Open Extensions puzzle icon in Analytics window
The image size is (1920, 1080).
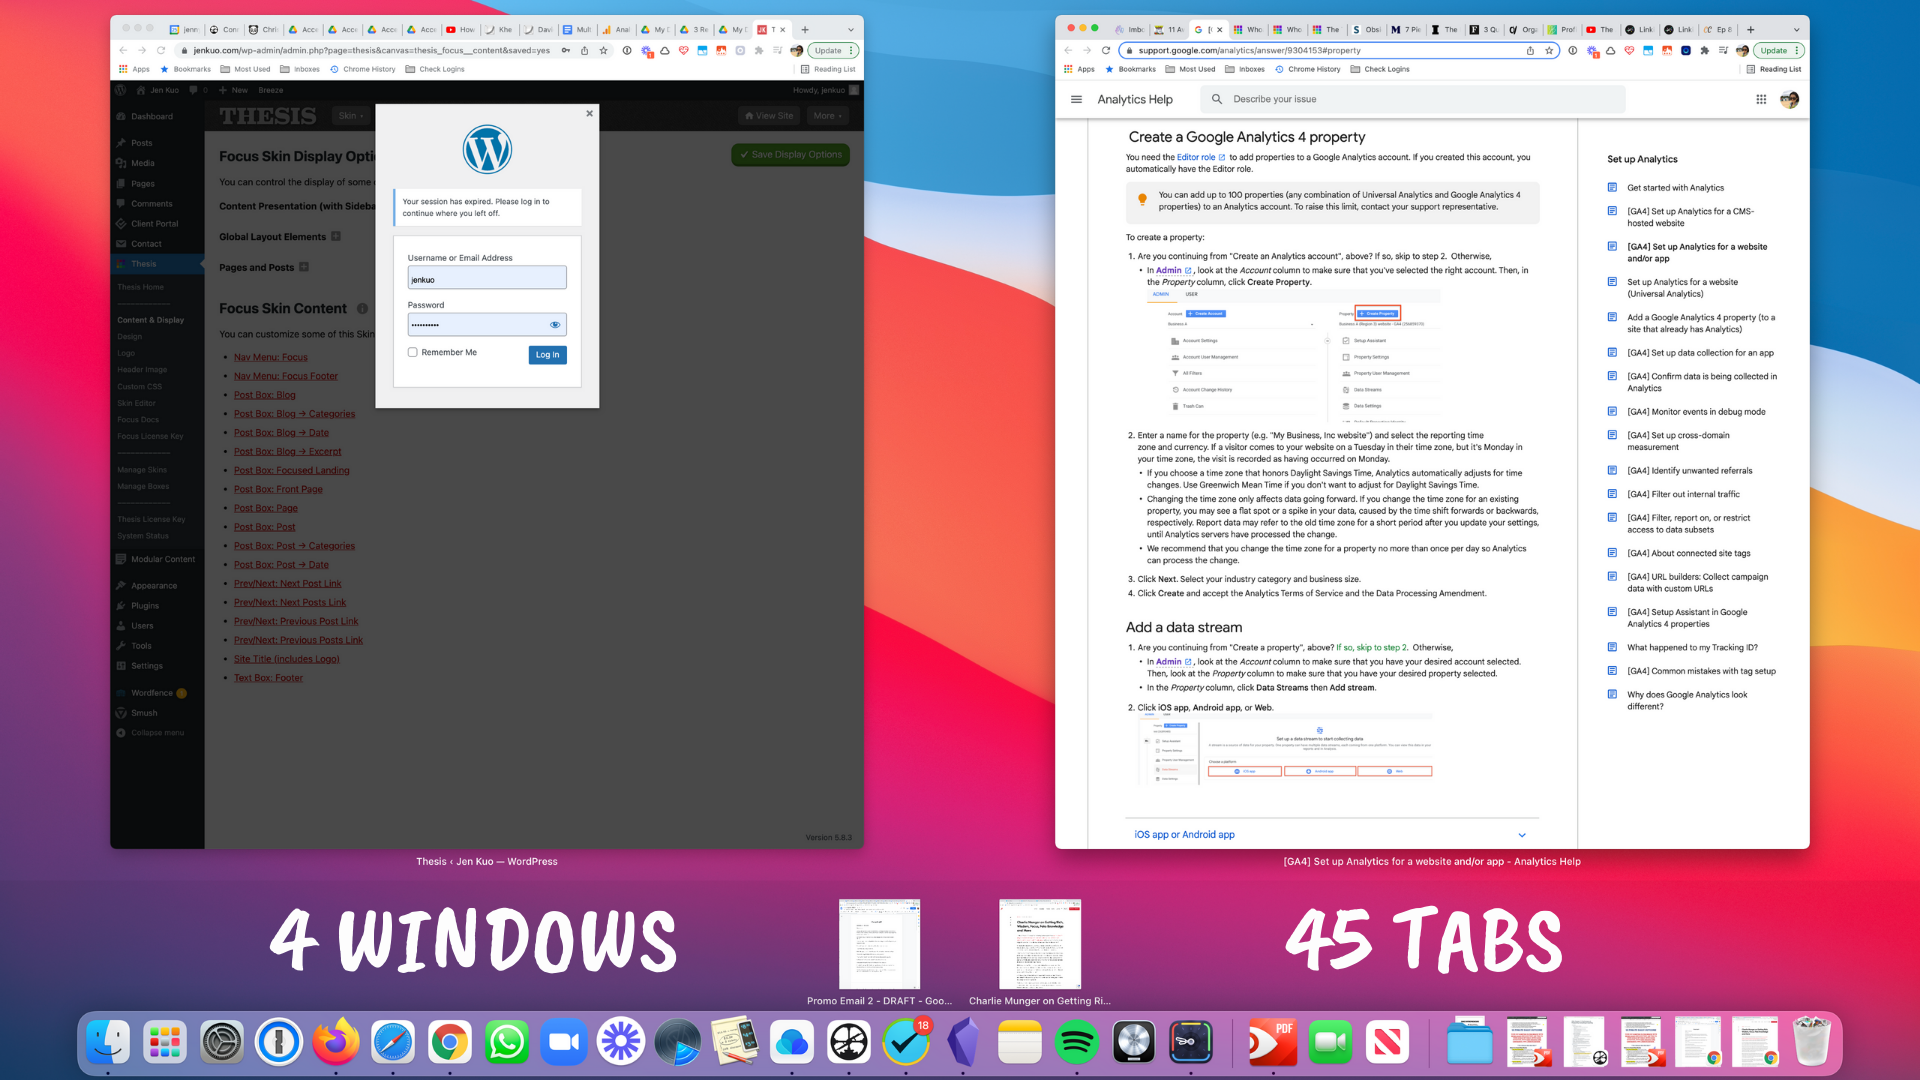click(1704, 50)
